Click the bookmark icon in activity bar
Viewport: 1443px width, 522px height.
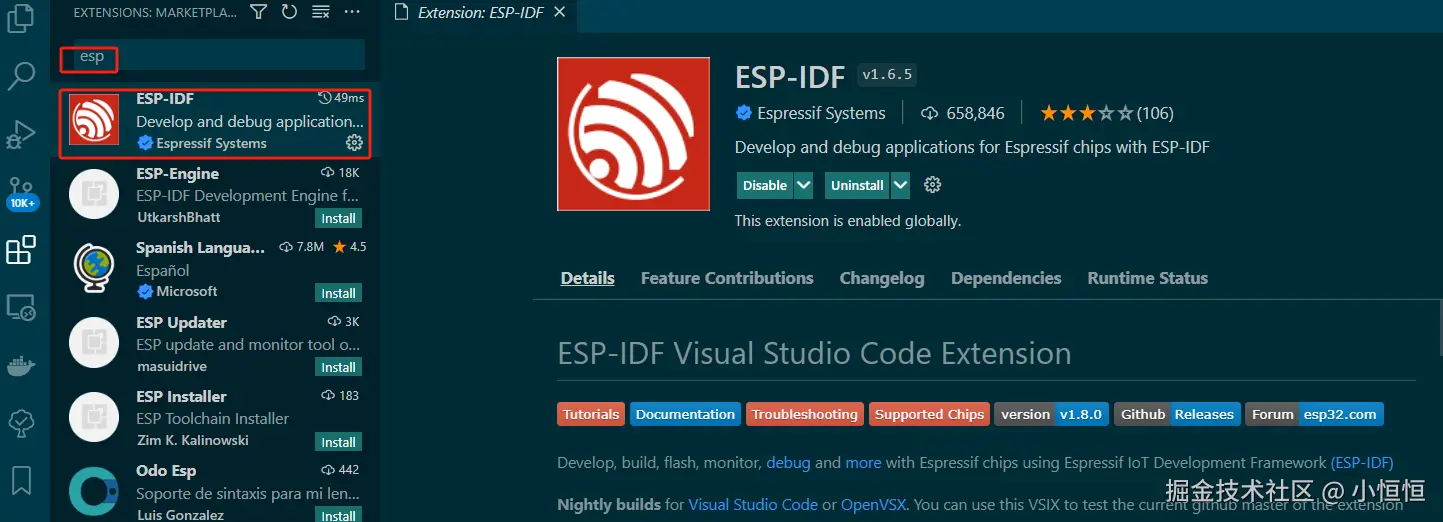click(21, 480)
